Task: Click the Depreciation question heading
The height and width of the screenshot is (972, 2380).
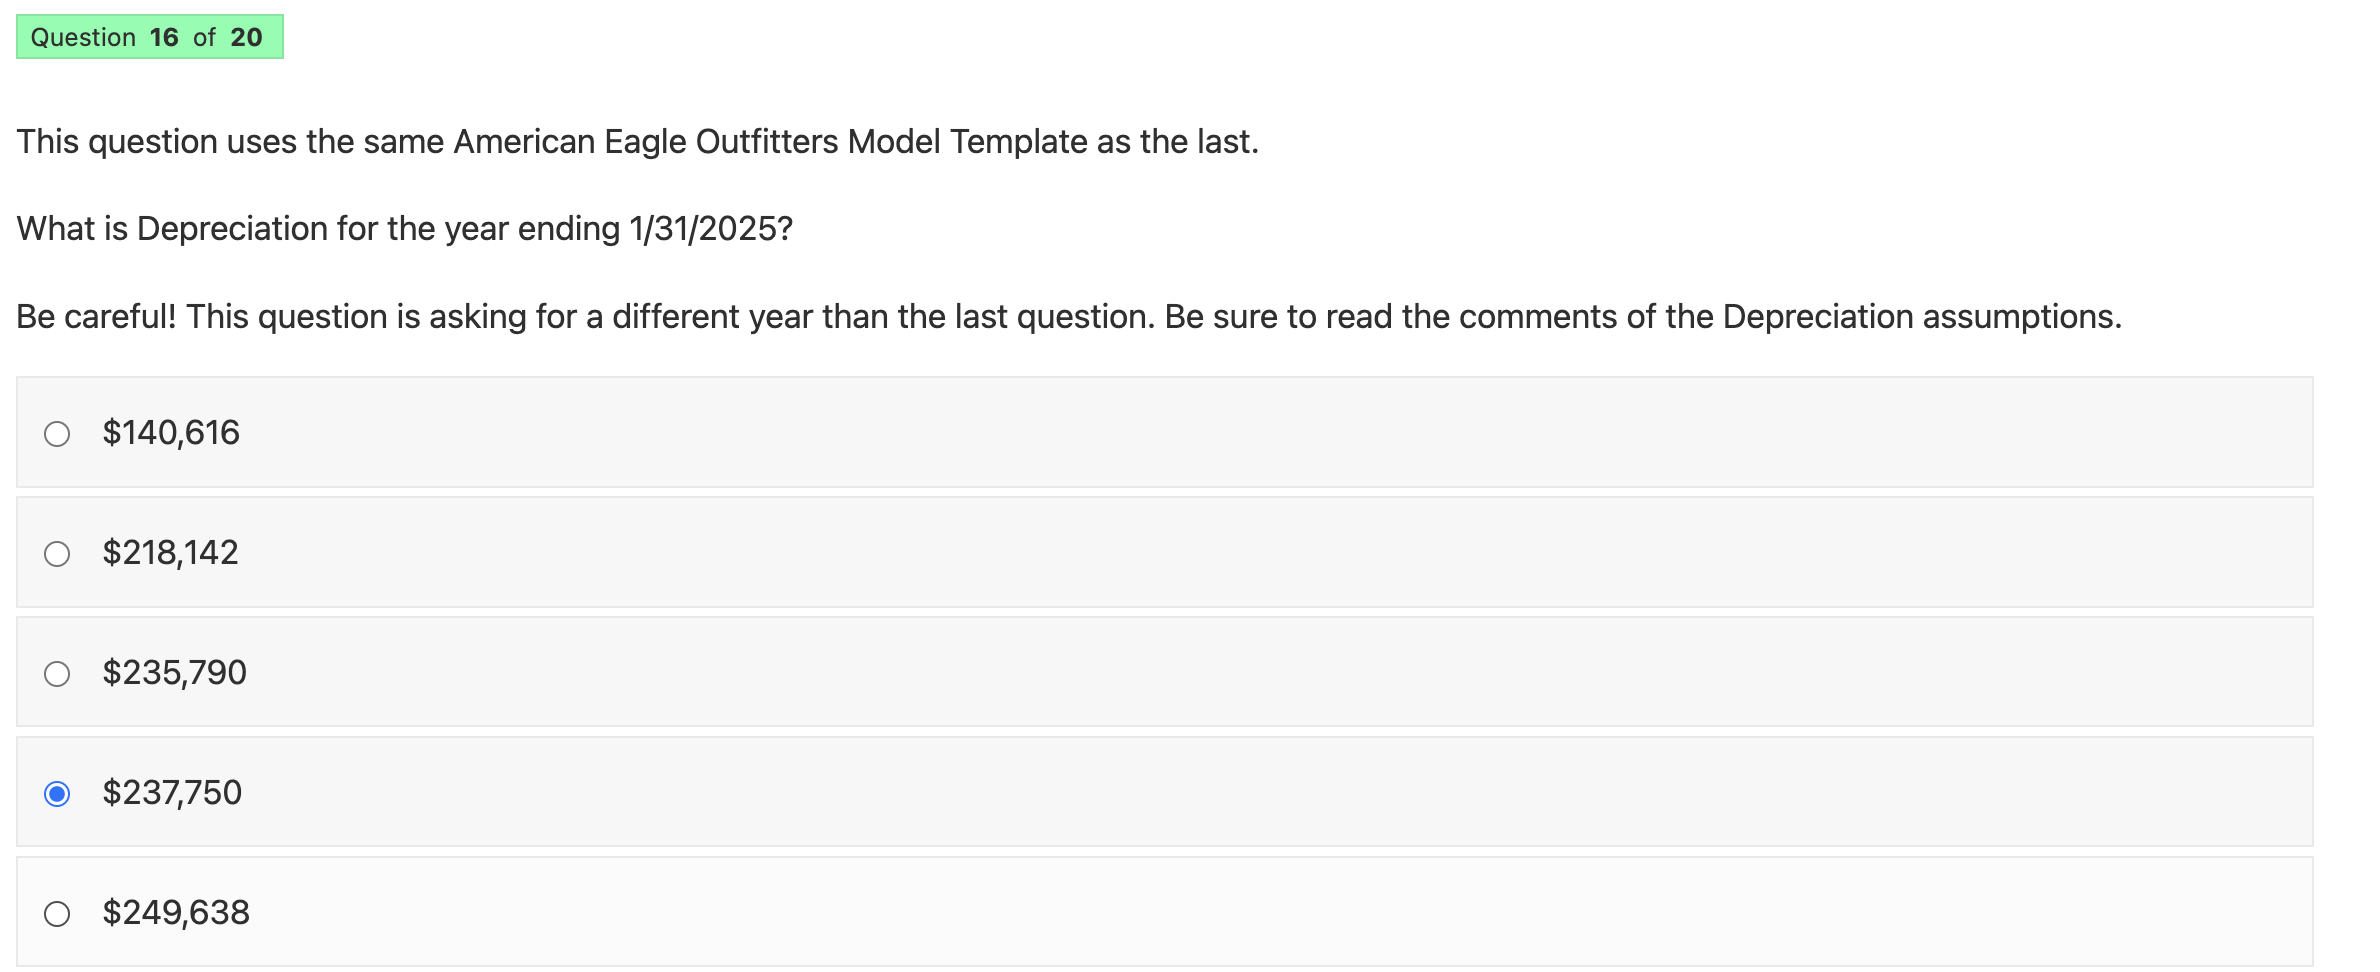Action: tap(405, 228)
